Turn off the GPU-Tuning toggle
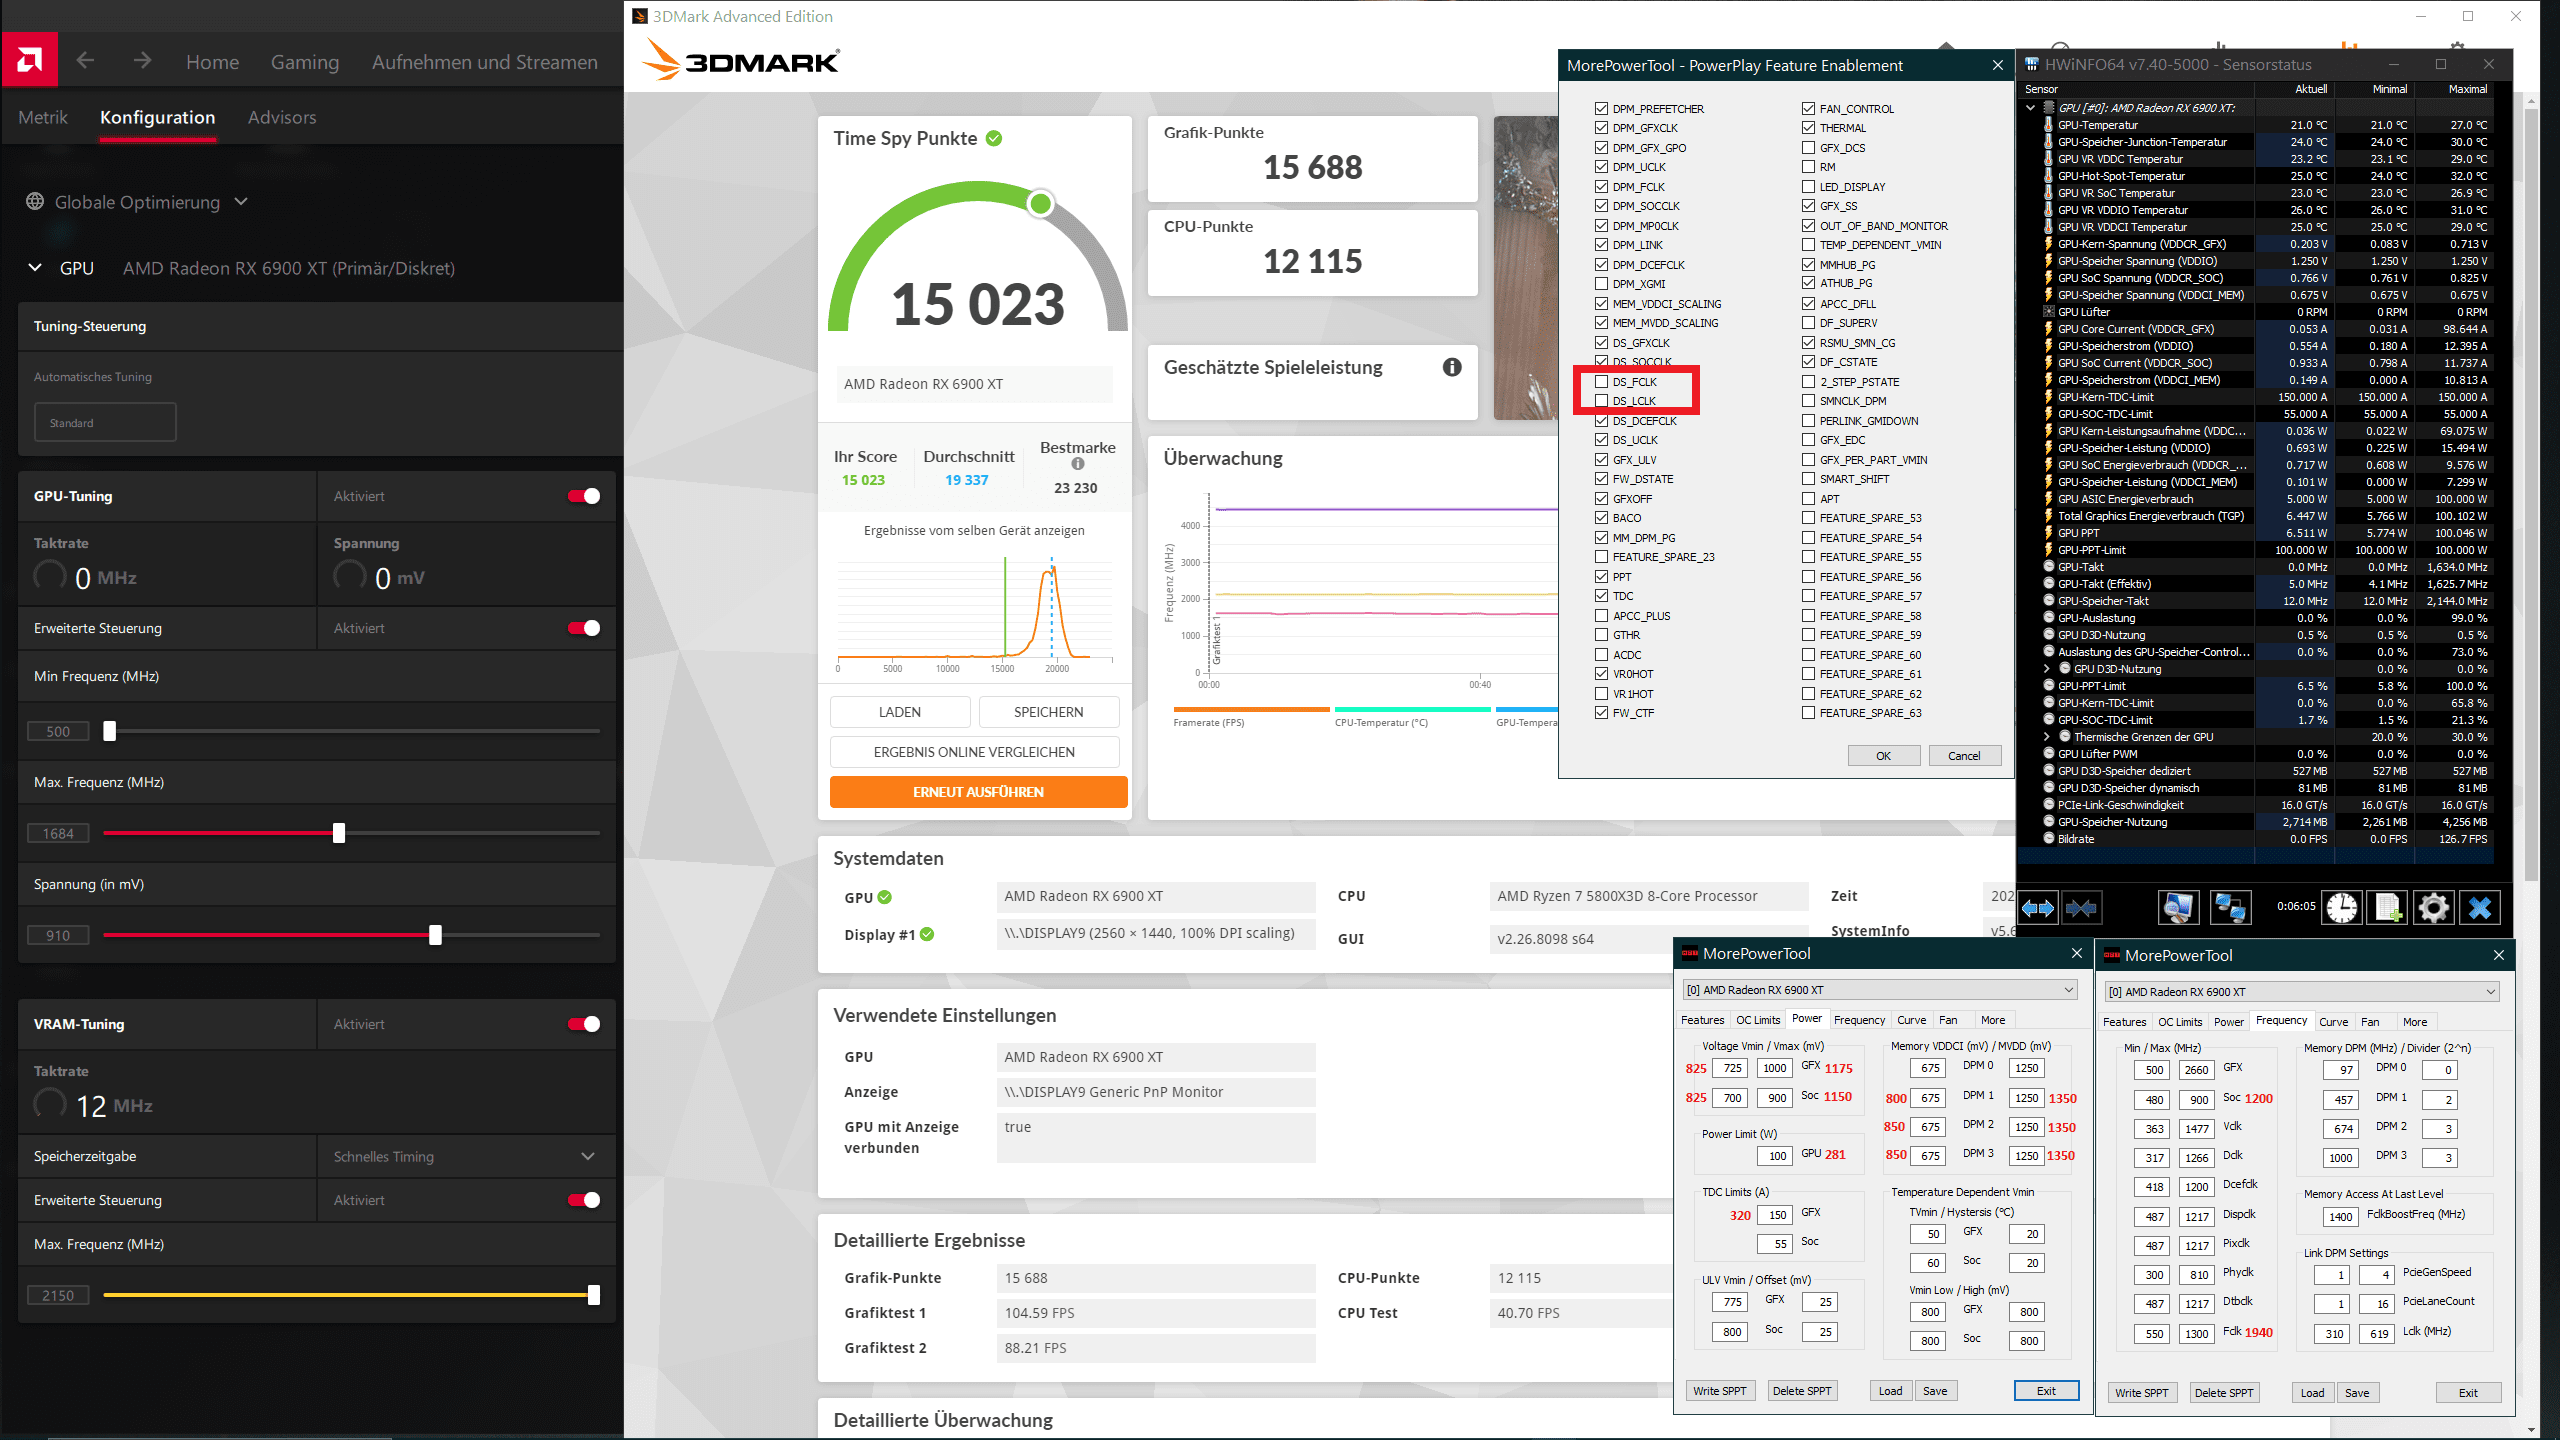Image resolution: width=2560 pixels, height=1440 pixels. [x=584, y=496]
